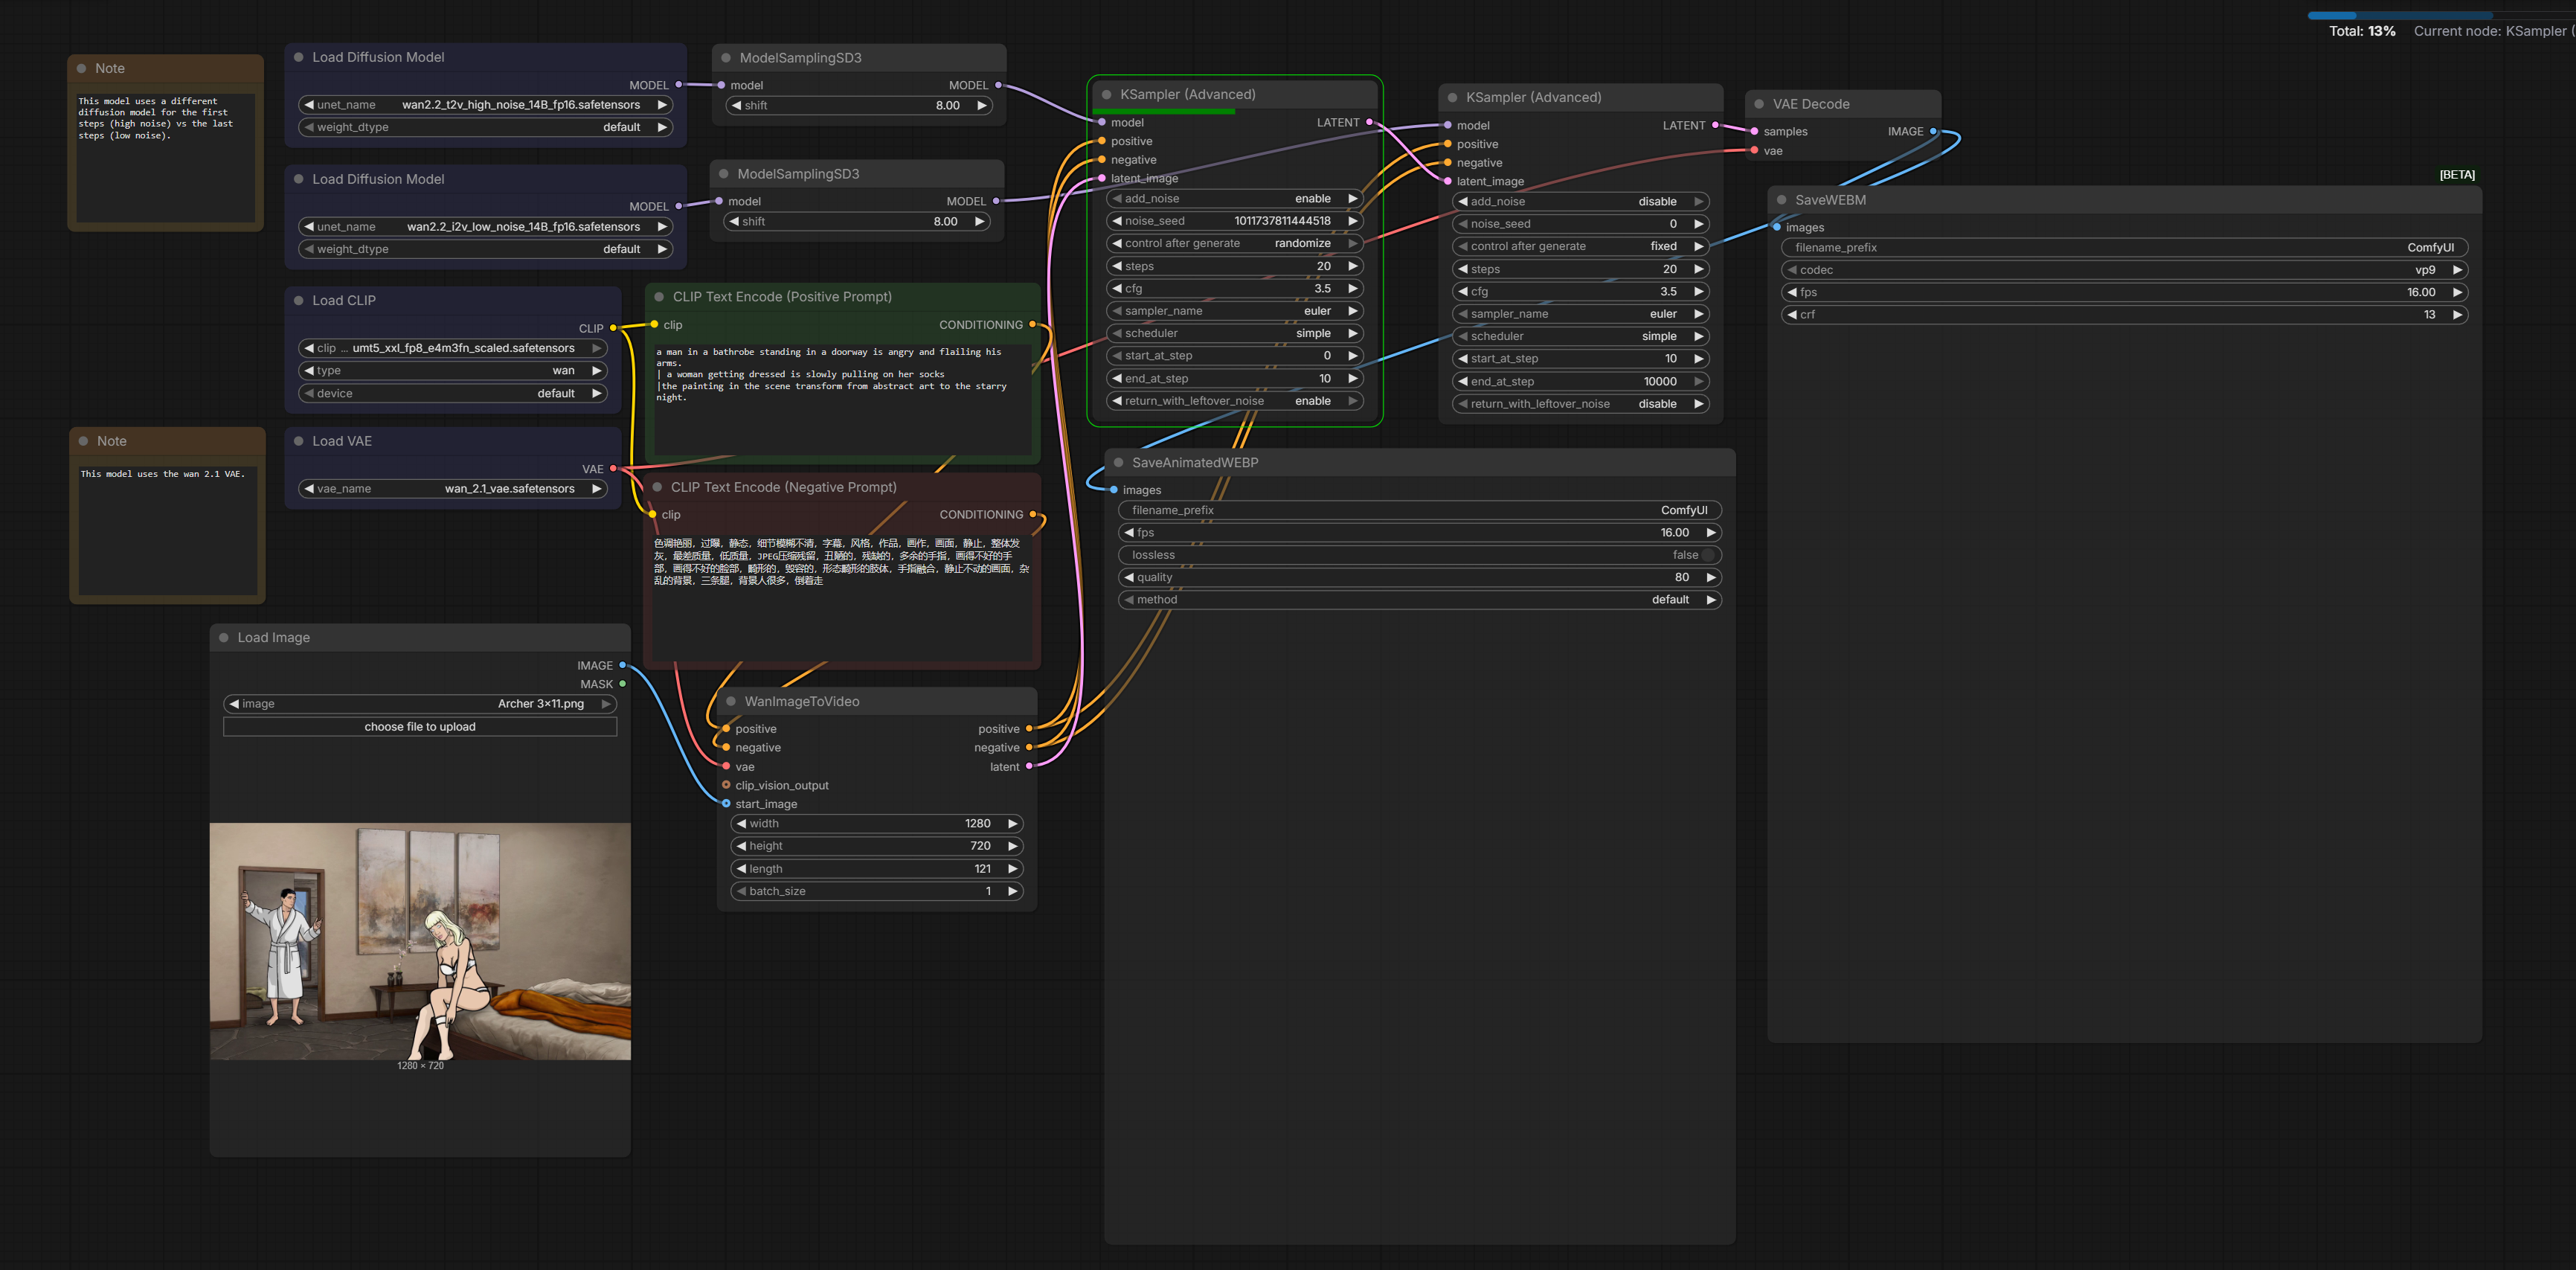Toggle return_with_leftover_noise in second KSampler
Image resolution: width=2576 pixels, height=1270 pixels.
(x=1580, y=404)
